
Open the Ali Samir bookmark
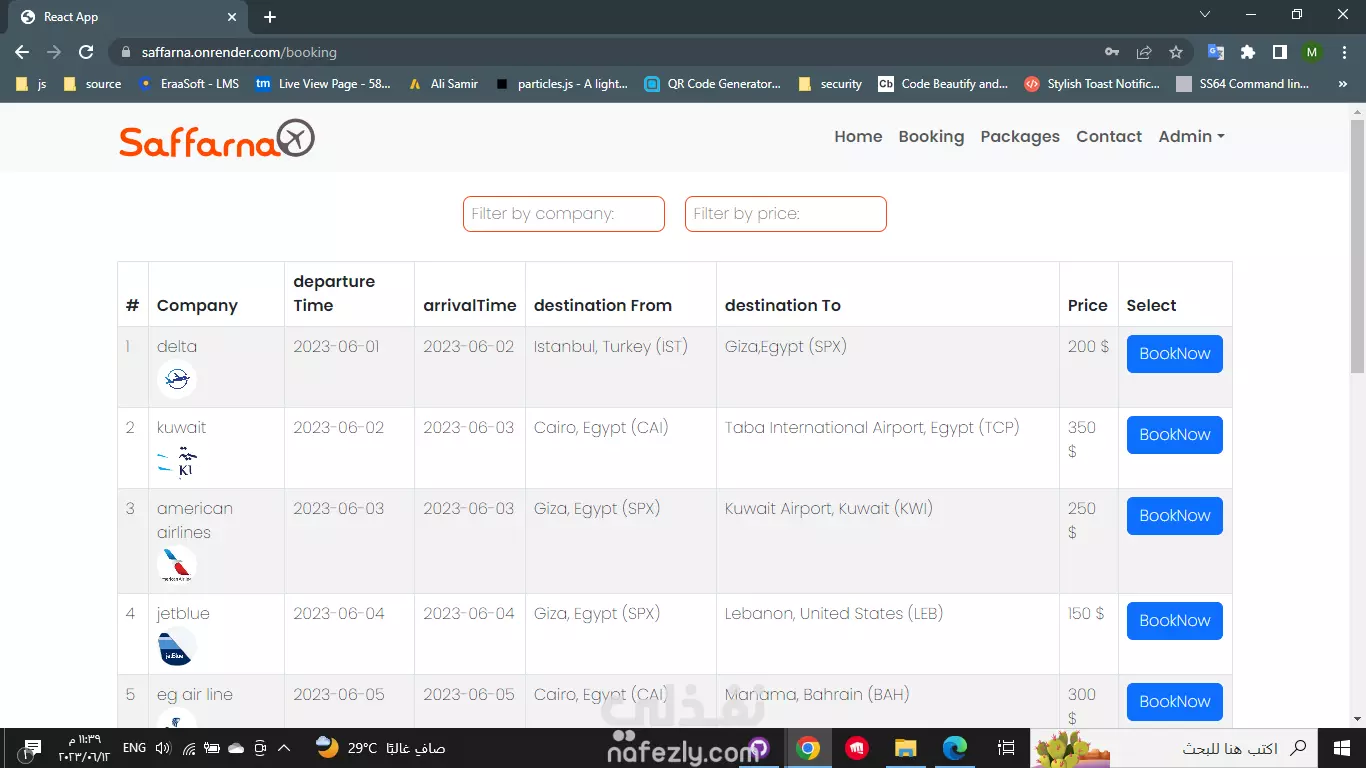click(443, 84)
